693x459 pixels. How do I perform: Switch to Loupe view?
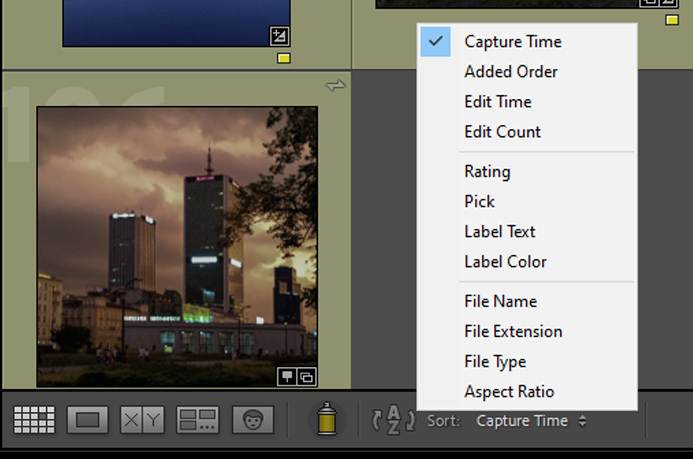click(x=88, y=420)
